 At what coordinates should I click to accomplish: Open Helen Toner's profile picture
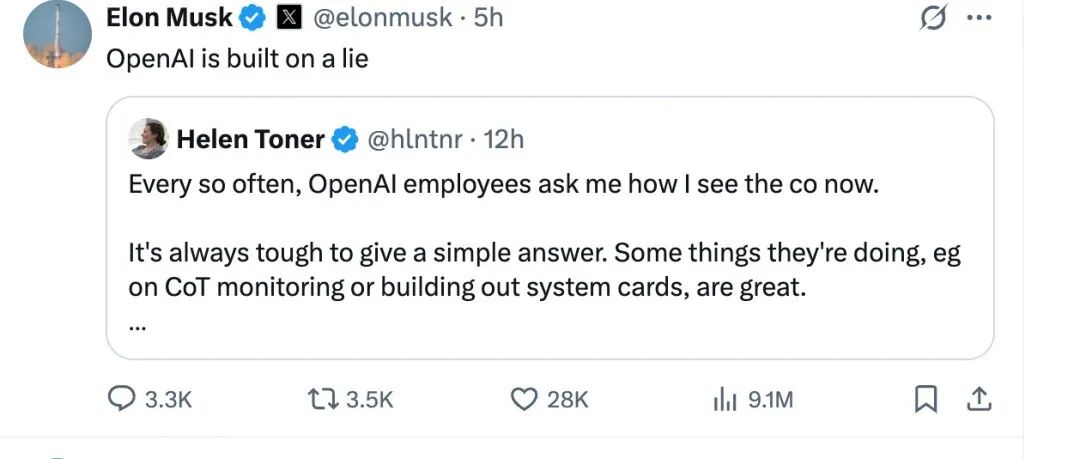tap(149, 140)
